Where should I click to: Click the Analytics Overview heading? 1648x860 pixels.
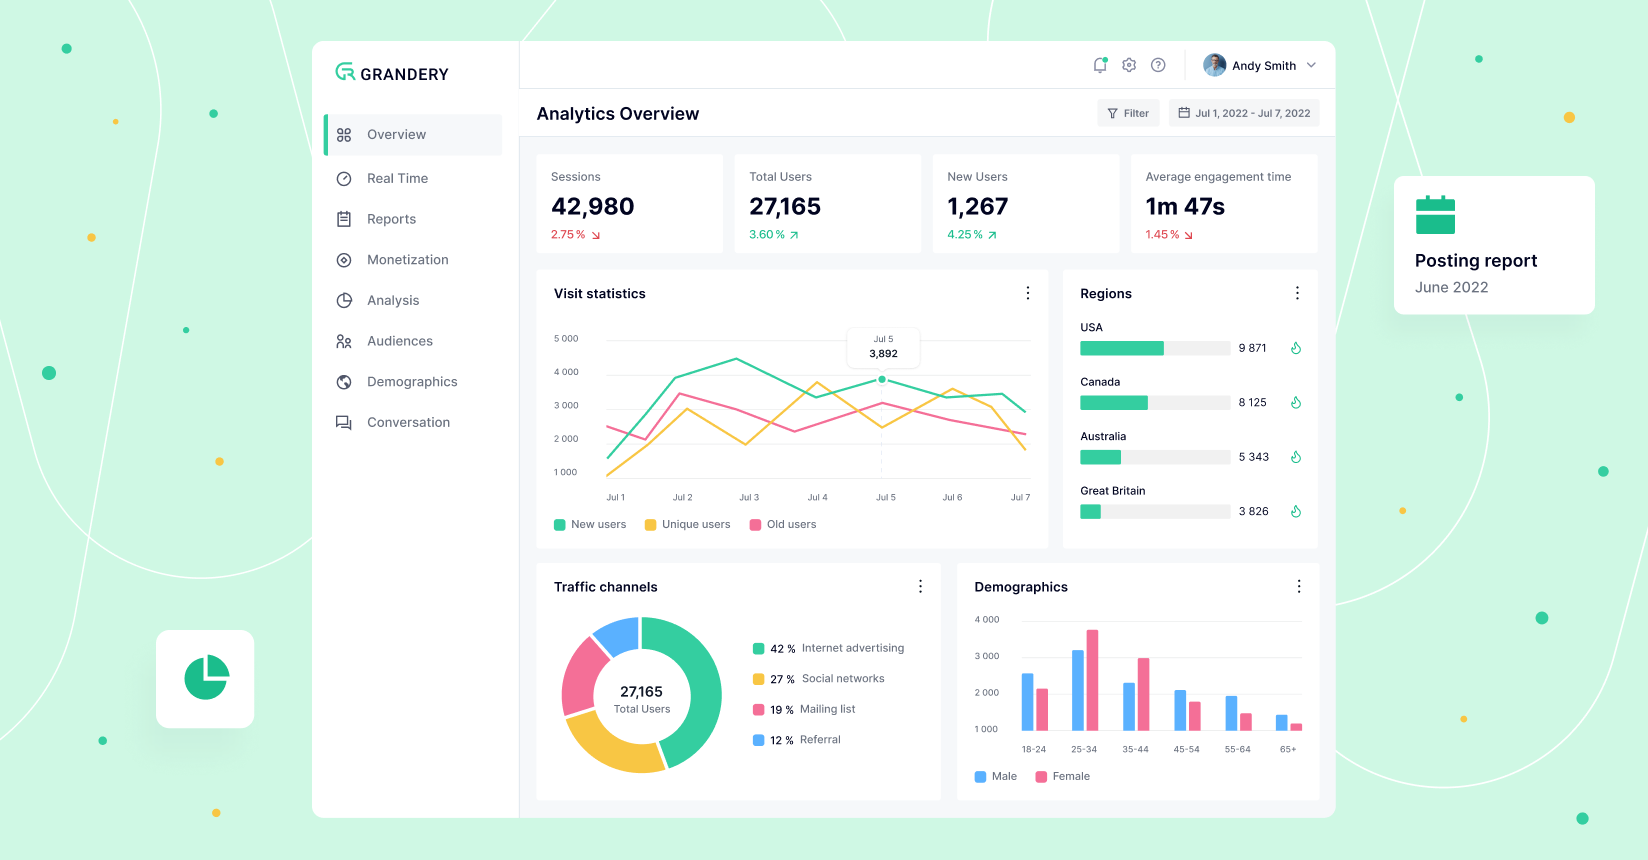618,114
